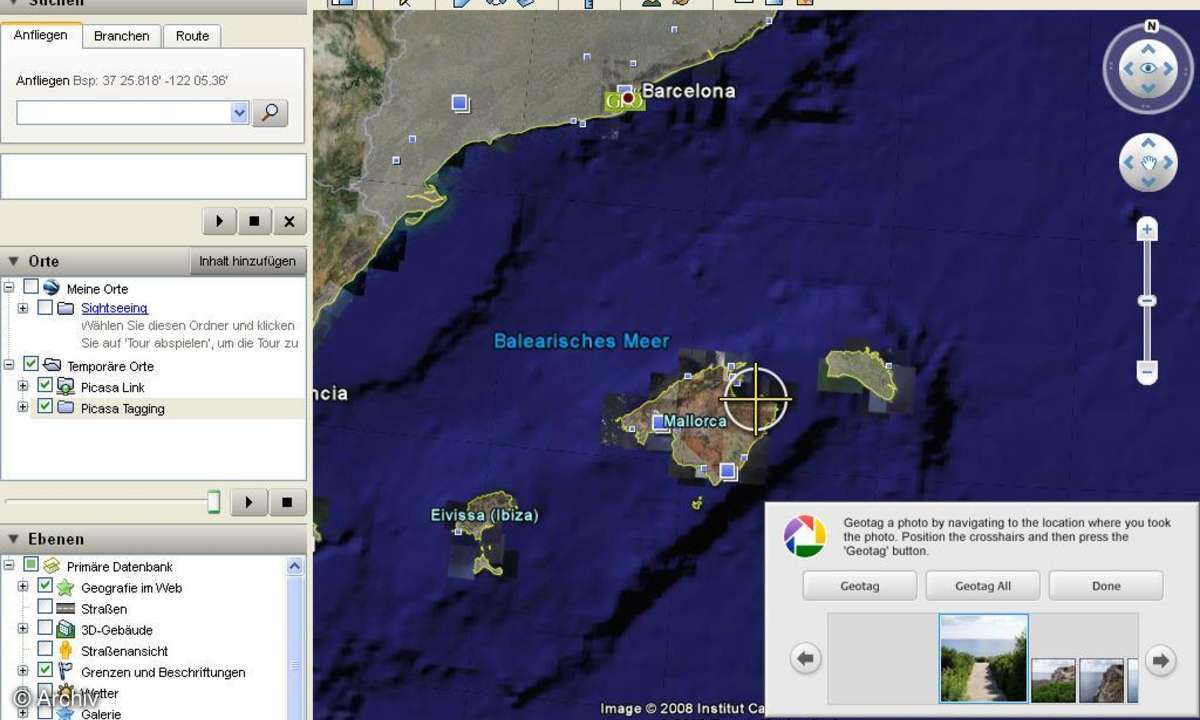Move map right with hand joystick arrow
1200x720 pixels.
1168,162
